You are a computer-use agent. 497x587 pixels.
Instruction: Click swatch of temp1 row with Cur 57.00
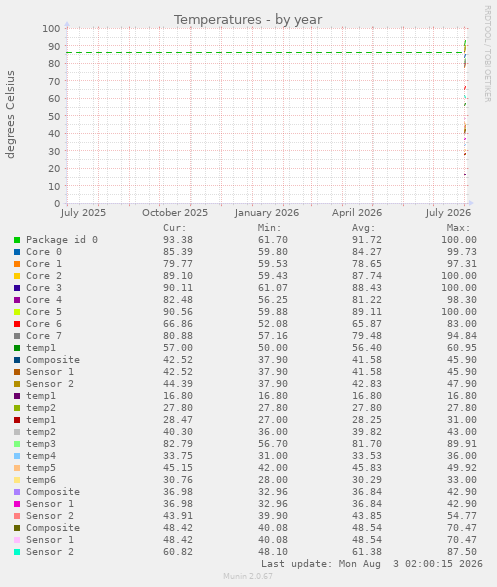click(x=17, y=348)
